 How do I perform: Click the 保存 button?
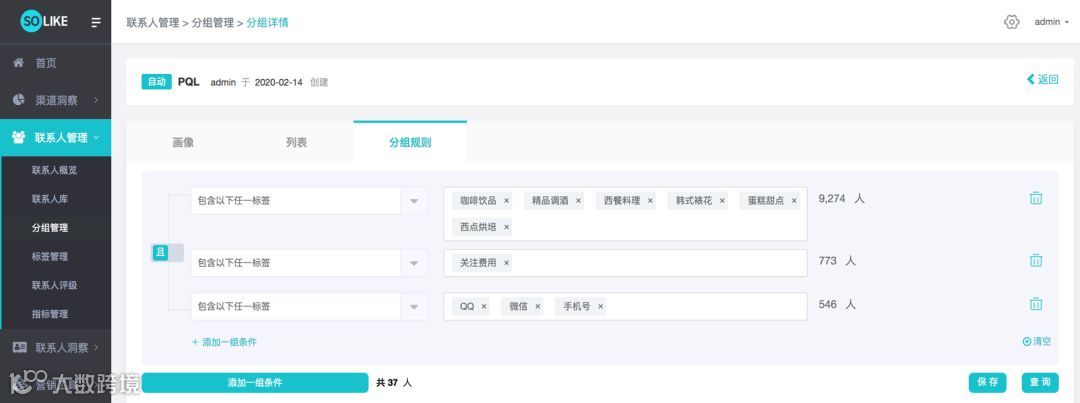point(987,382)
